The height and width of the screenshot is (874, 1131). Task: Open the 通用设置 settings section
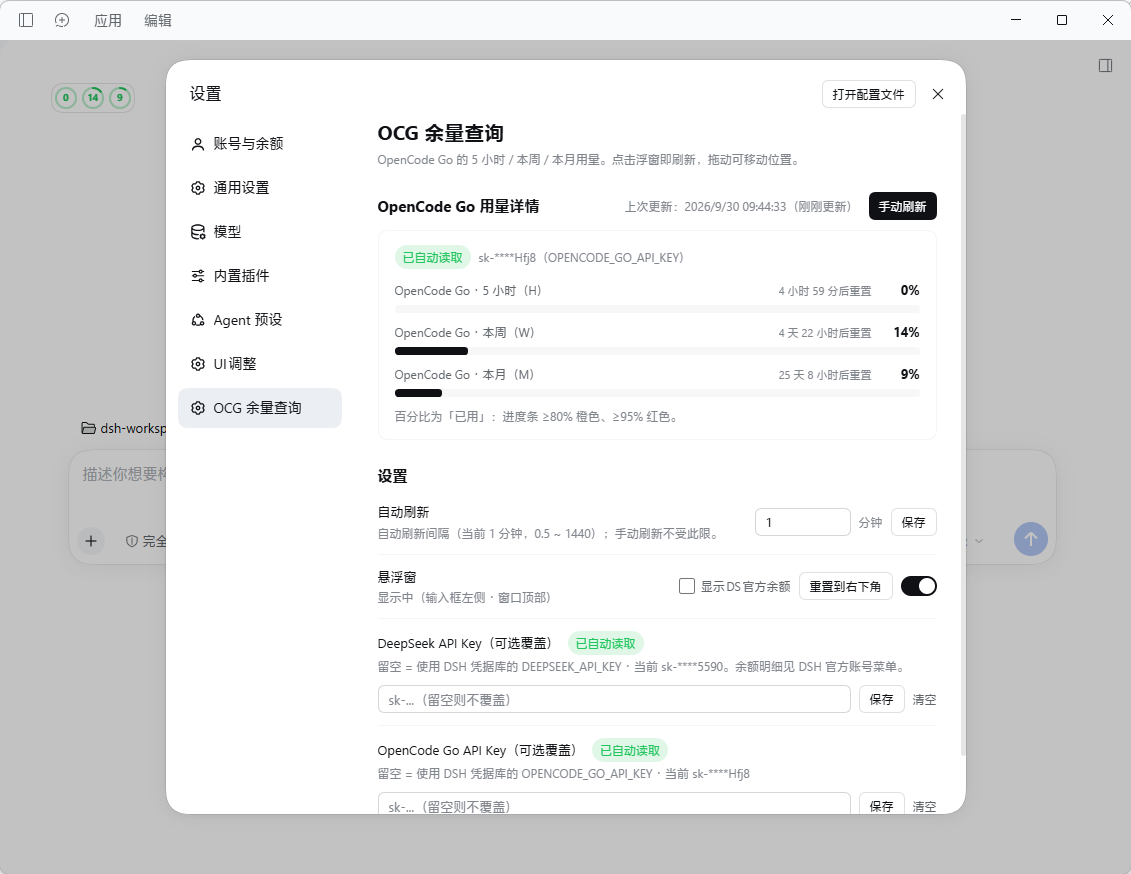coord(260,188)
